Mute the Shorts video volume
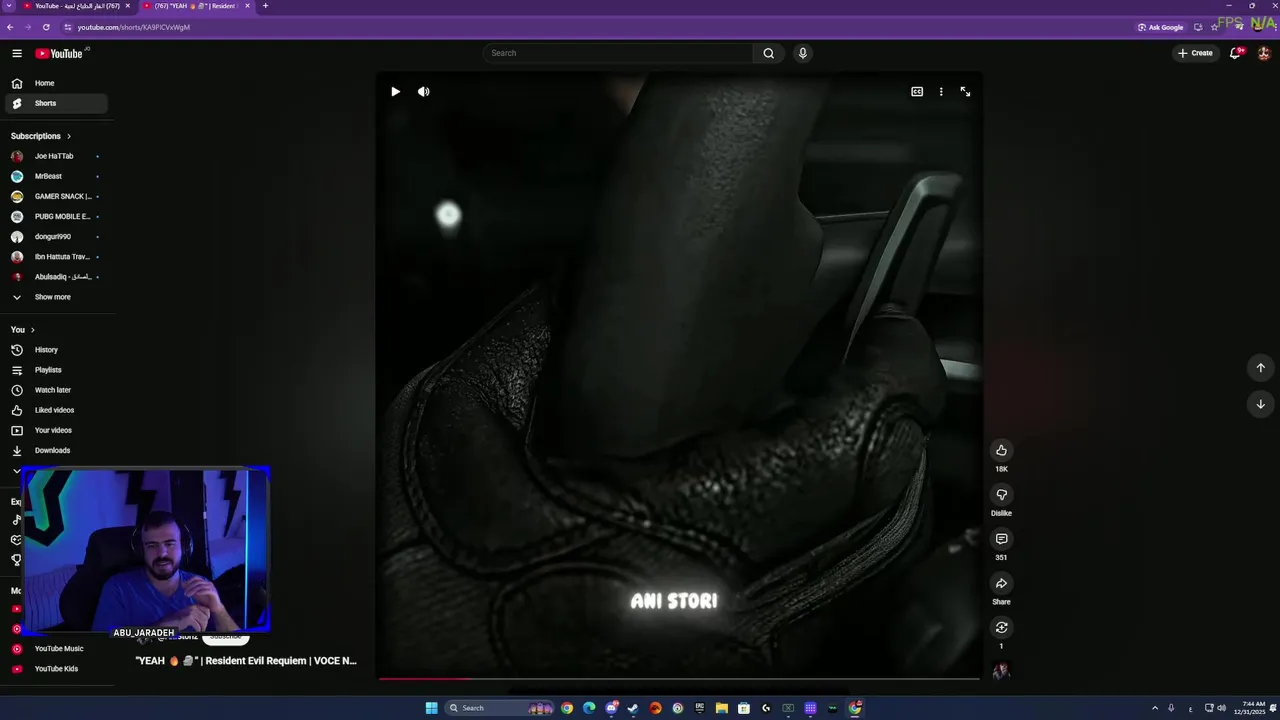Viewport: 1280px width, 720px height. pos(424,91)
